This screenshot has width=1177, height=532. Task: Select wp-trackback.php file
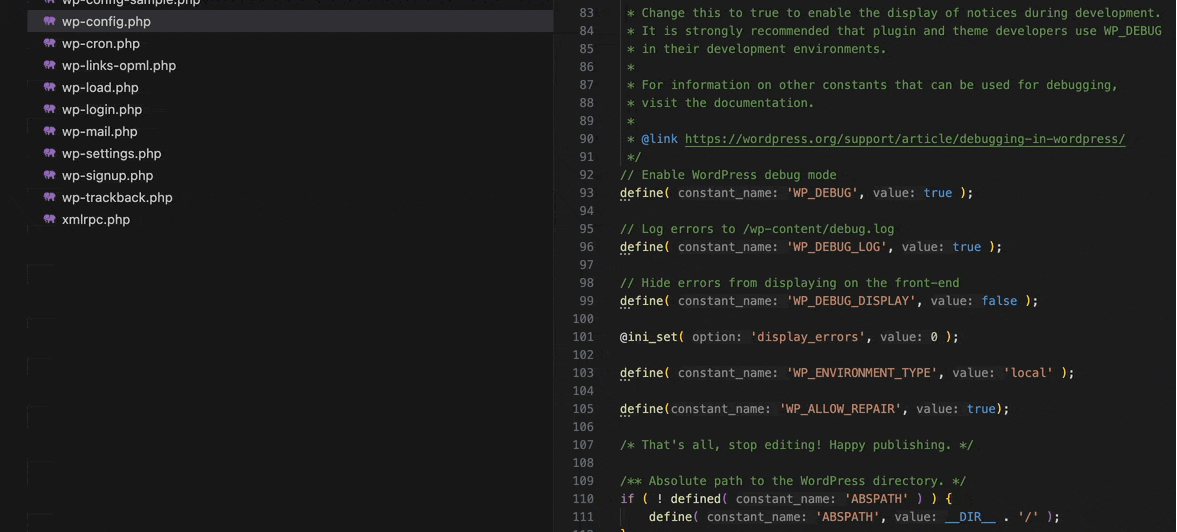(x=117, y=198)
